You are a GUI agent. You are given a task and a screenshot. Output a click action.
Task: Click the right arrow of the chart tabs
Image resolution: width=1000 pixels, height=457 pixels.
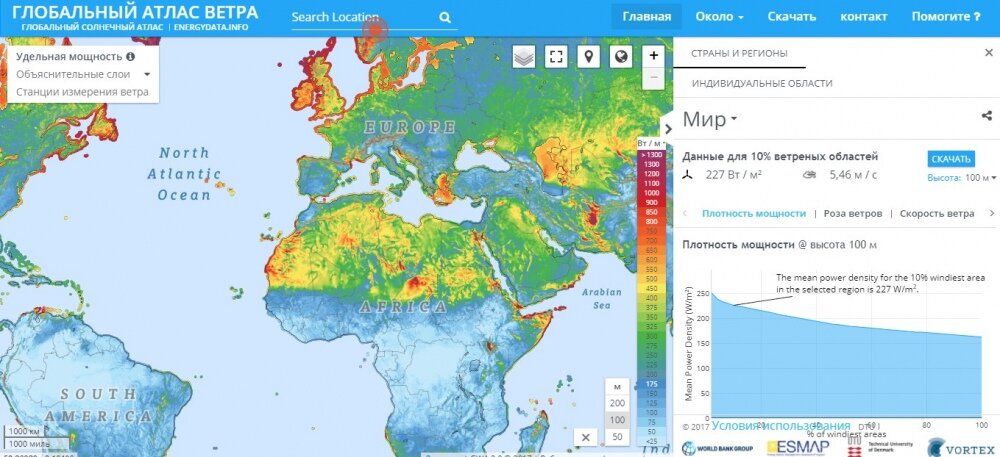(991, 214)
